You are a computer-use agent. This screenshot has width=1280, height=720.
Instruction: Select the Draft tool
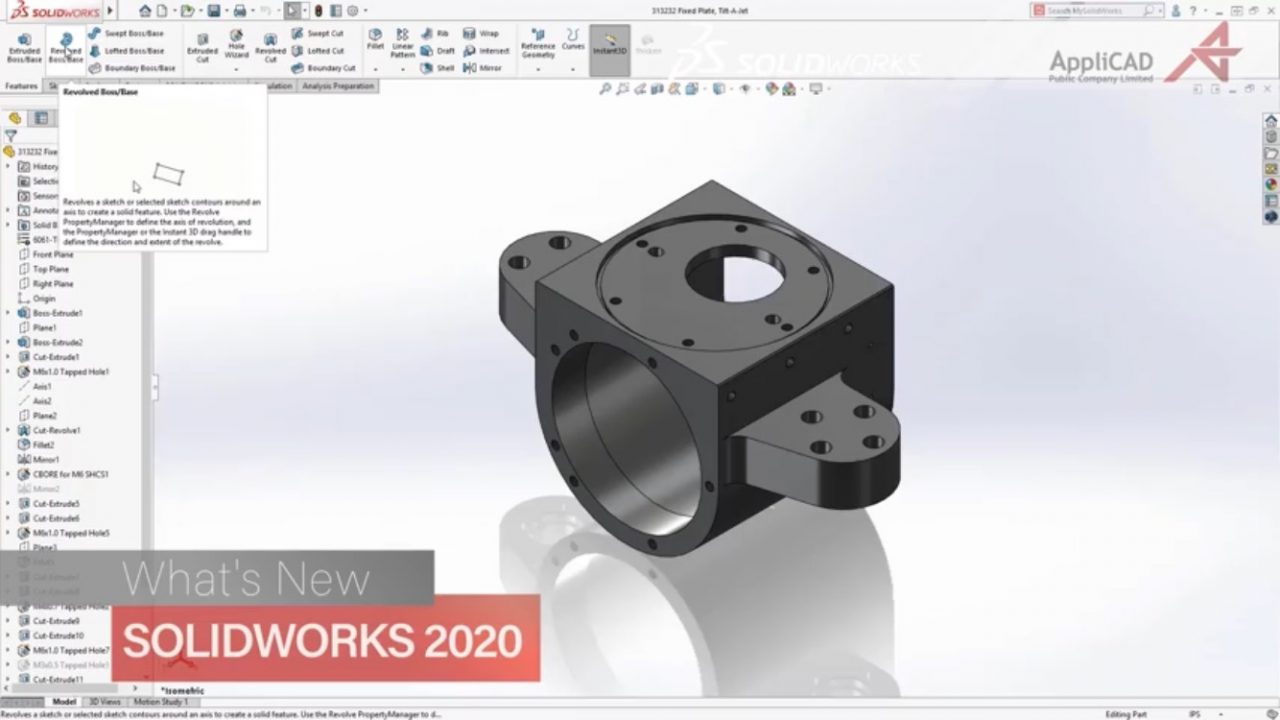pos(438,50)
